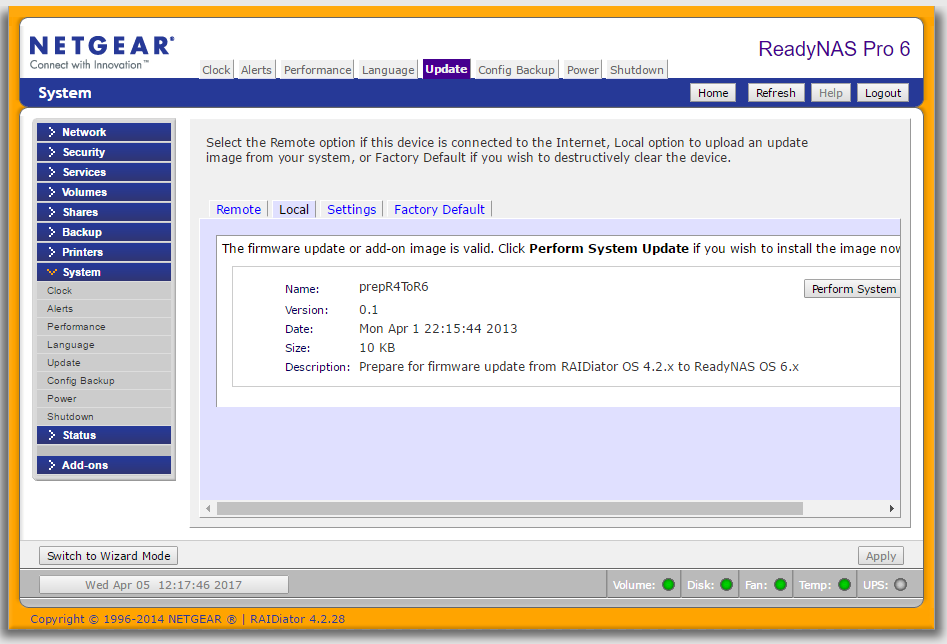
Task: Open Clock in System sidebar list
Action: pyautogui.click(x=104, y=291)
